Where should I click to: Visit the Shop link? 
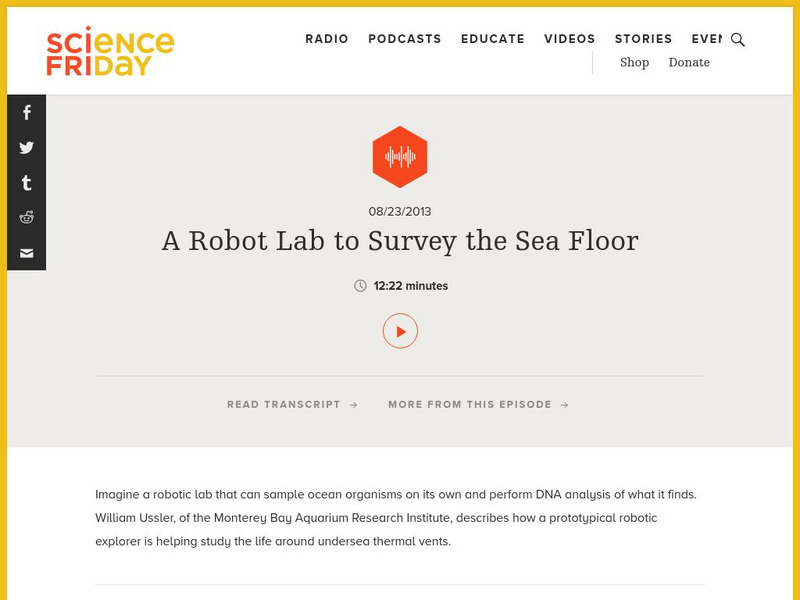pyautogui.click(x=634, y=62)
